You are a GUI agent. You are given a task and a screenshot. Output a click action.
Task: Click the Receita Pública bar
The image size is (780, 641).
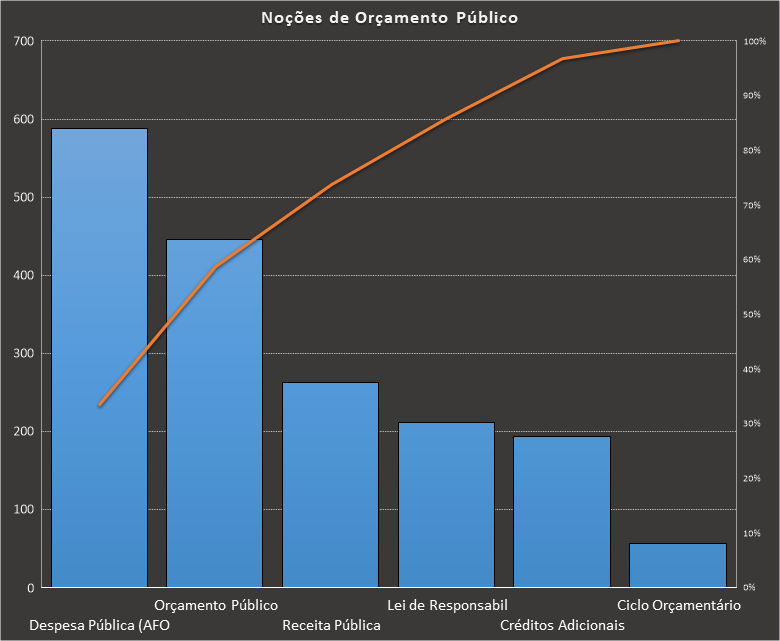point(330,484)
